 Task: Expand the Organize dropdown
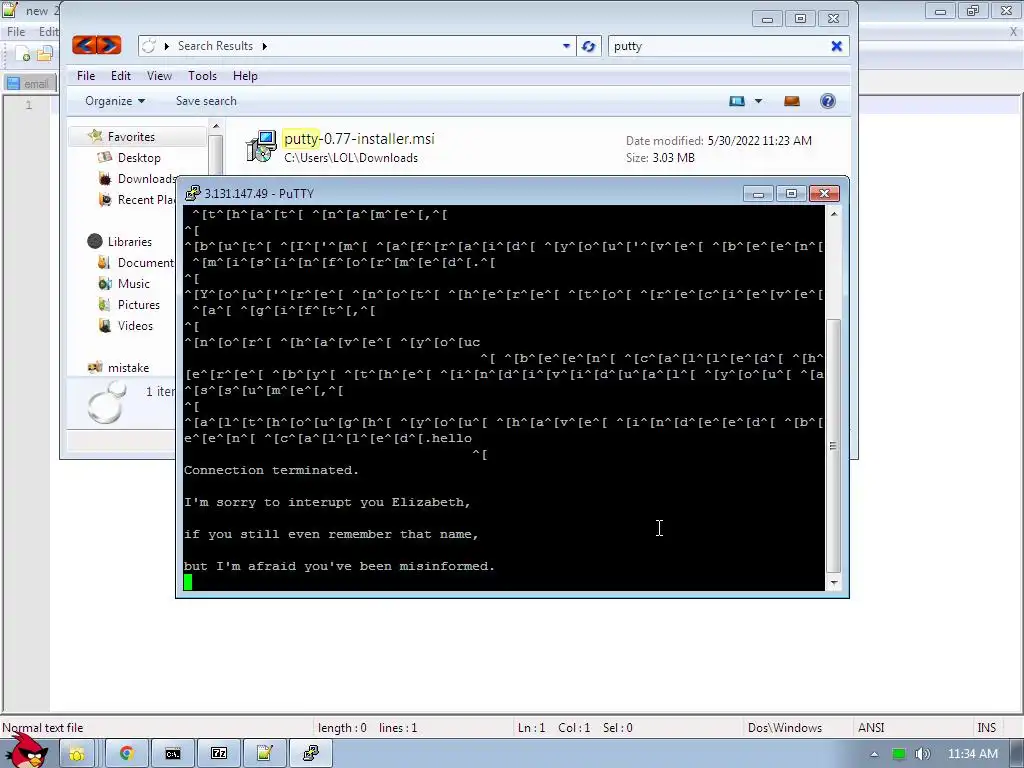click(x=115, y=101)
